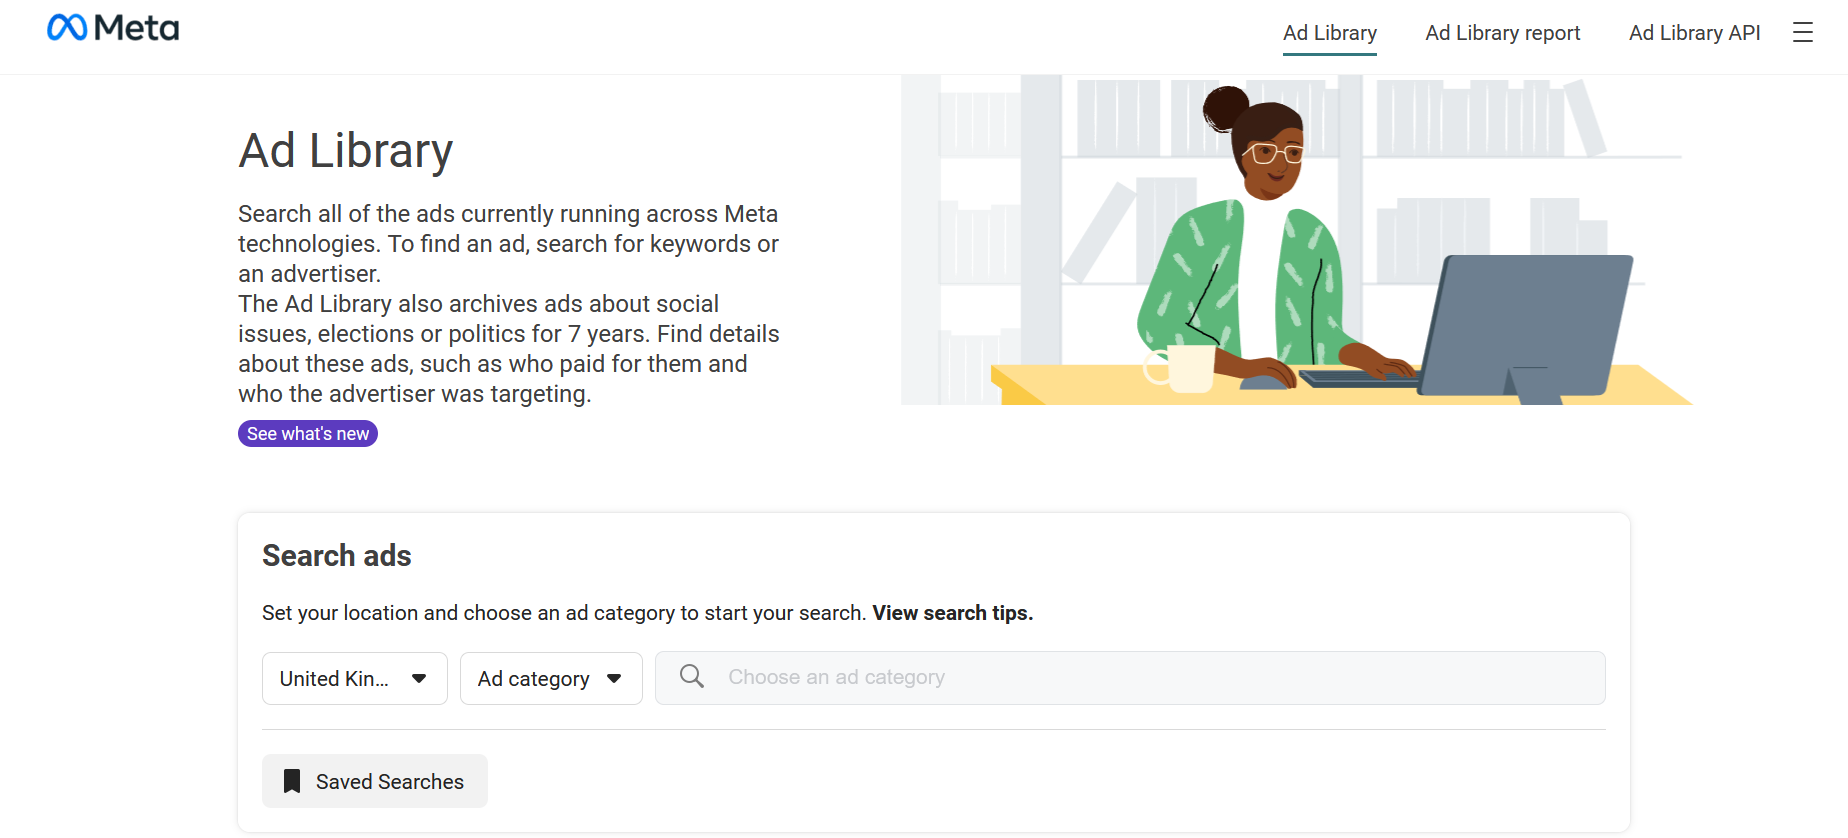1848x838 pixels.
Task: Open the Ad Library report tab
Action: 1503,33
